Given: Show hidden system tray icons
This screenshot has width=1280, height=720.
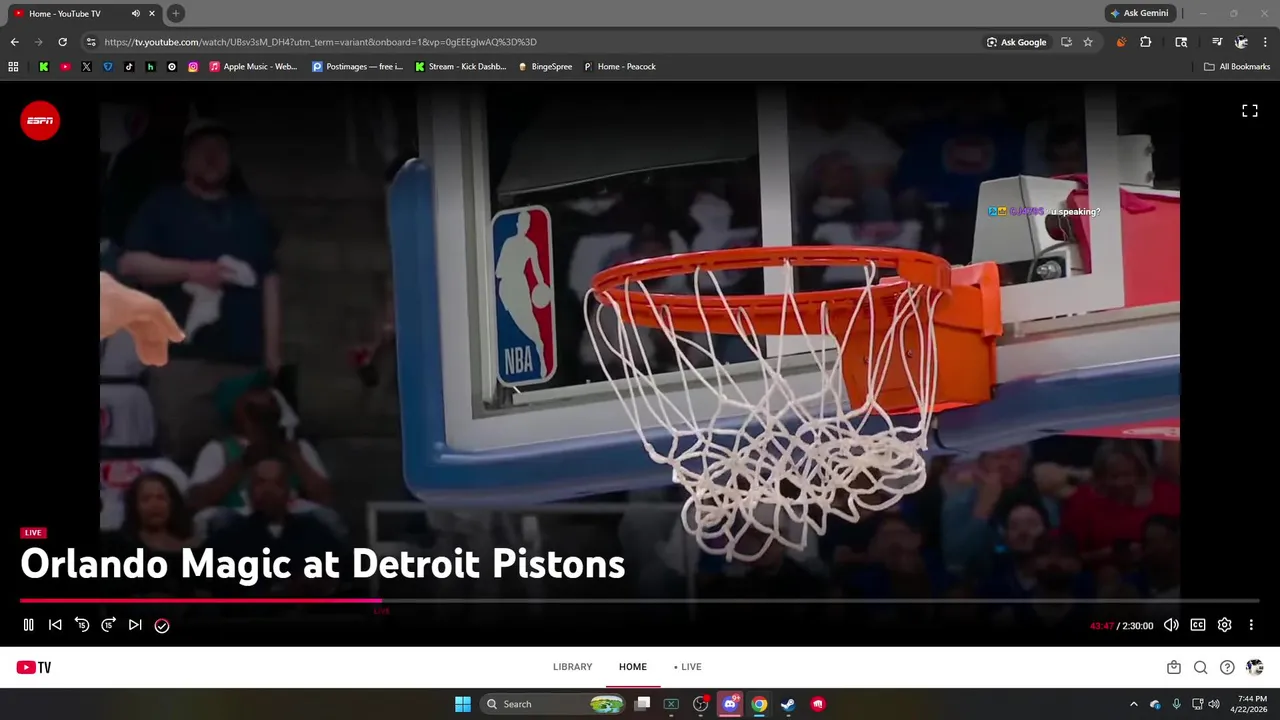Looking at the screenshot, I should 1133,704.
